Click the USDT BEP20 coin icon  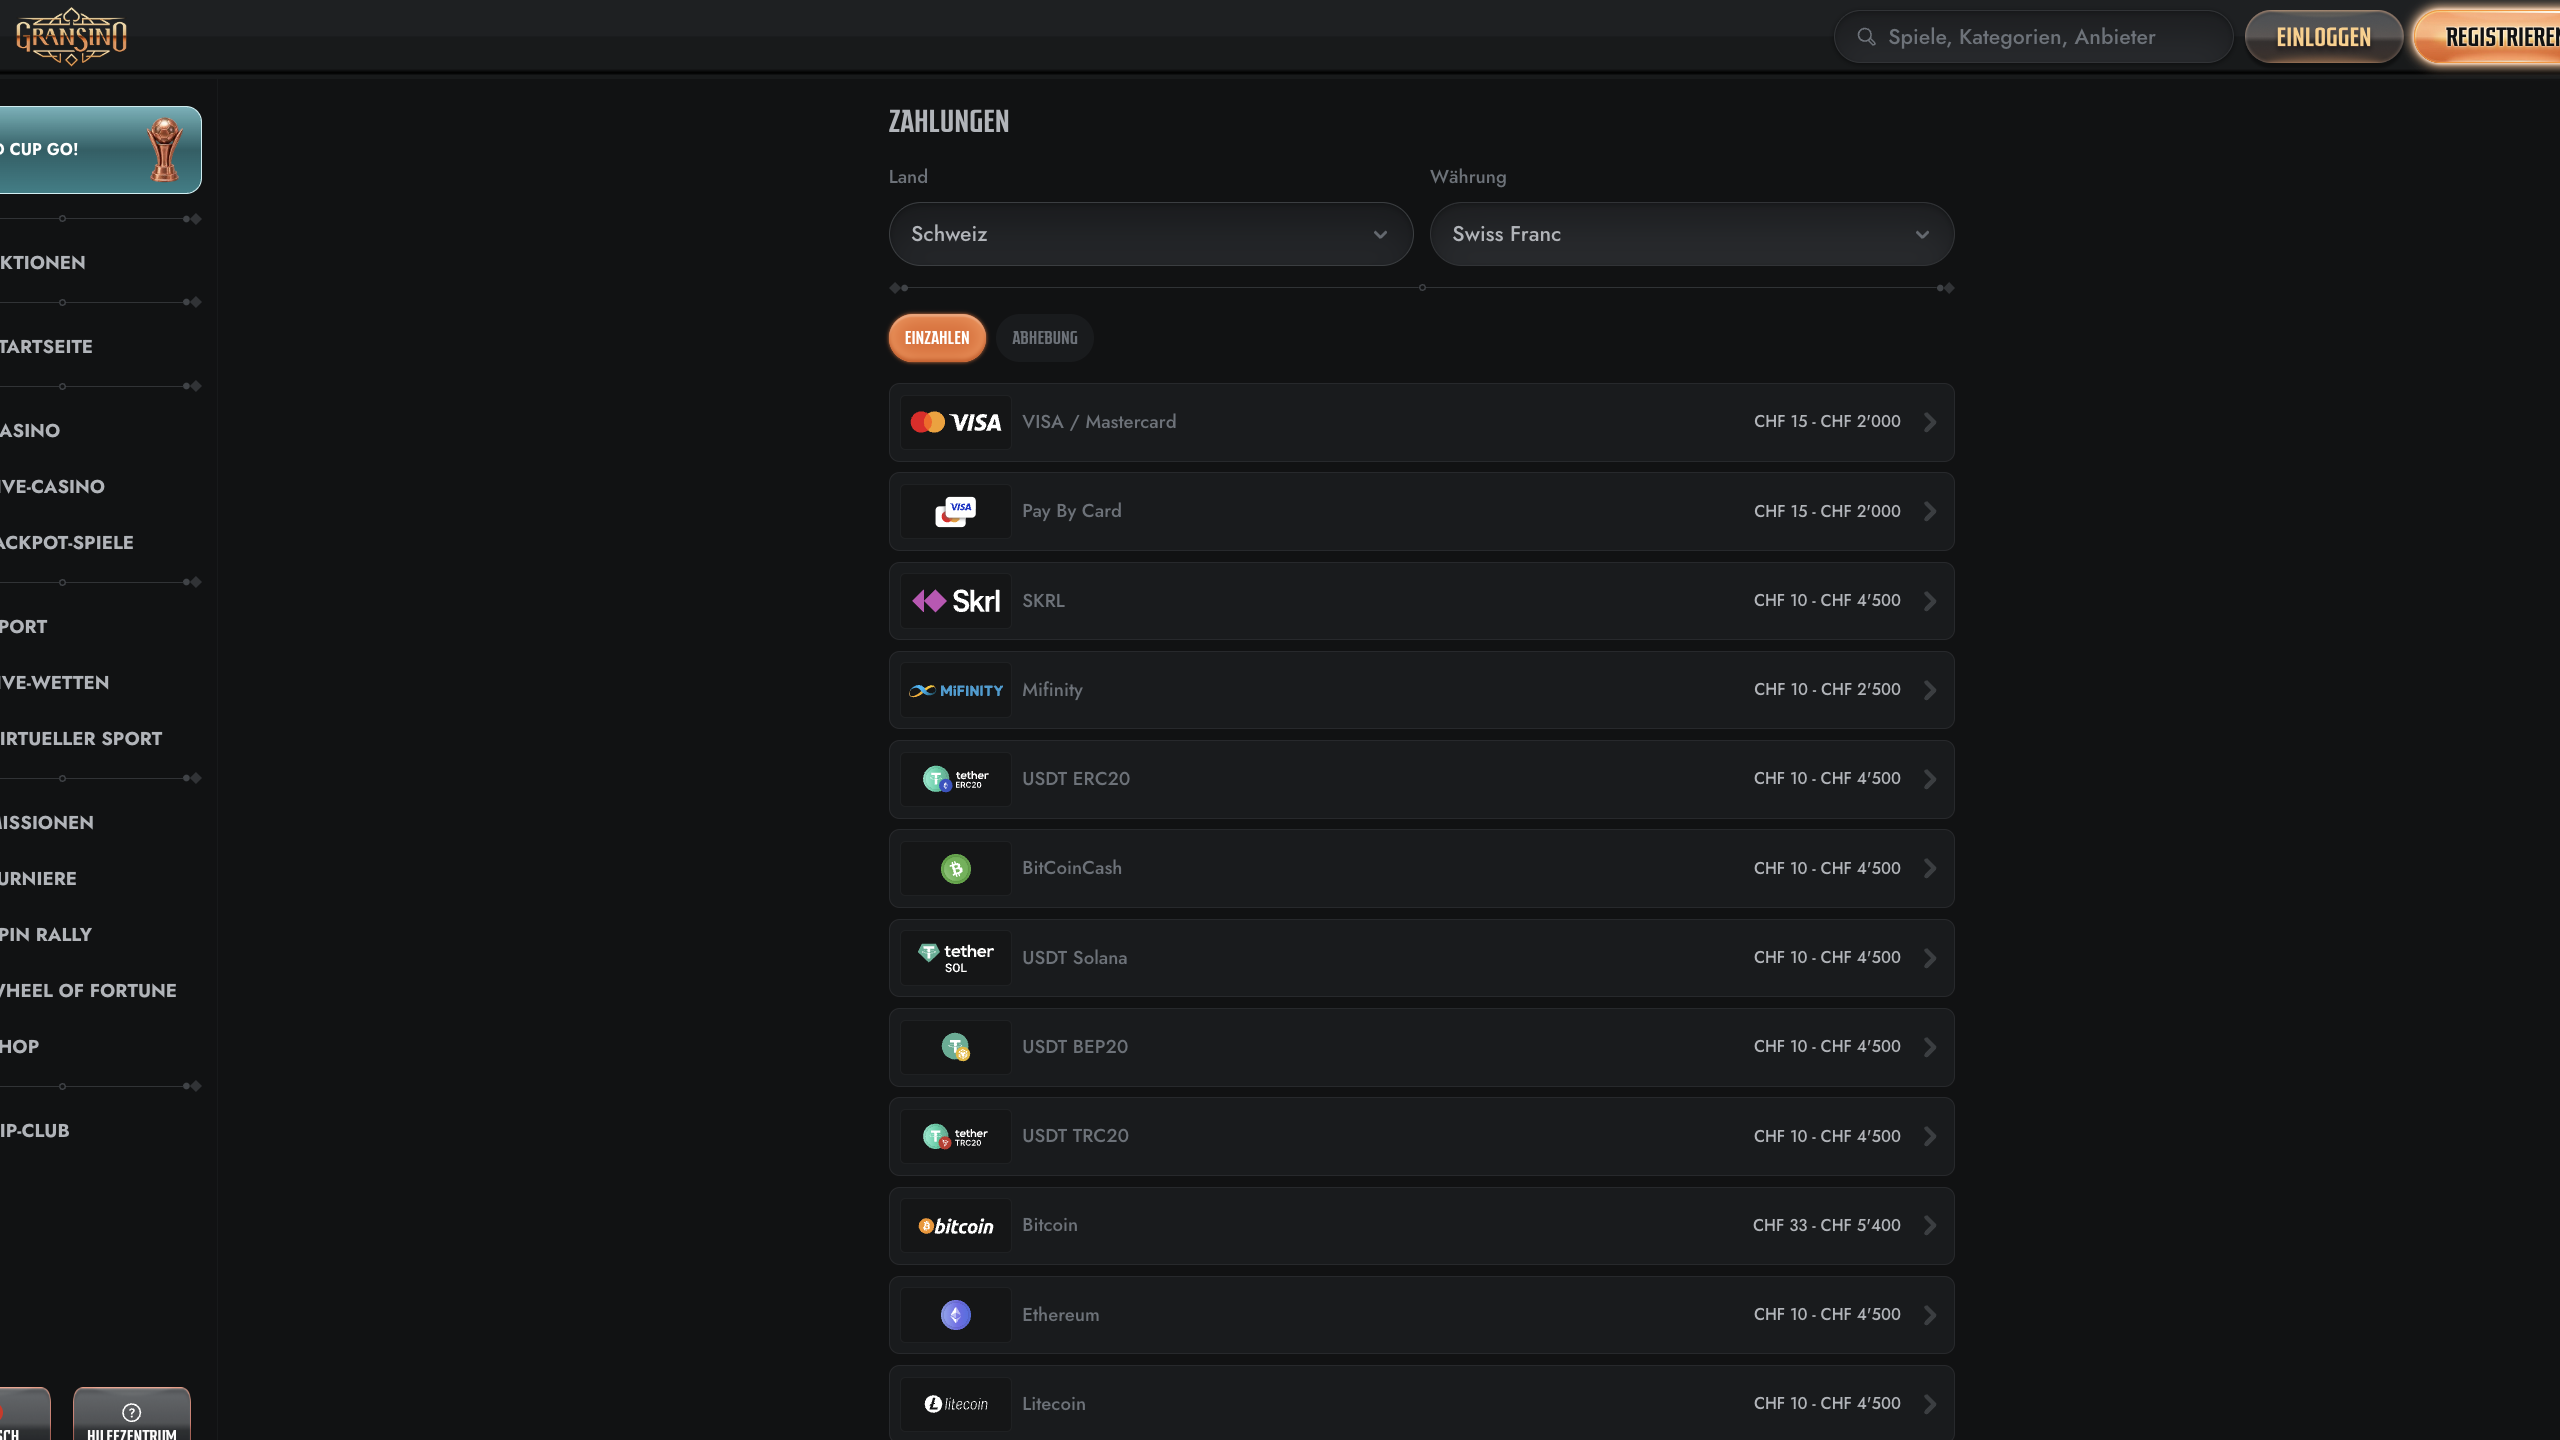[x=956, y=1047]
